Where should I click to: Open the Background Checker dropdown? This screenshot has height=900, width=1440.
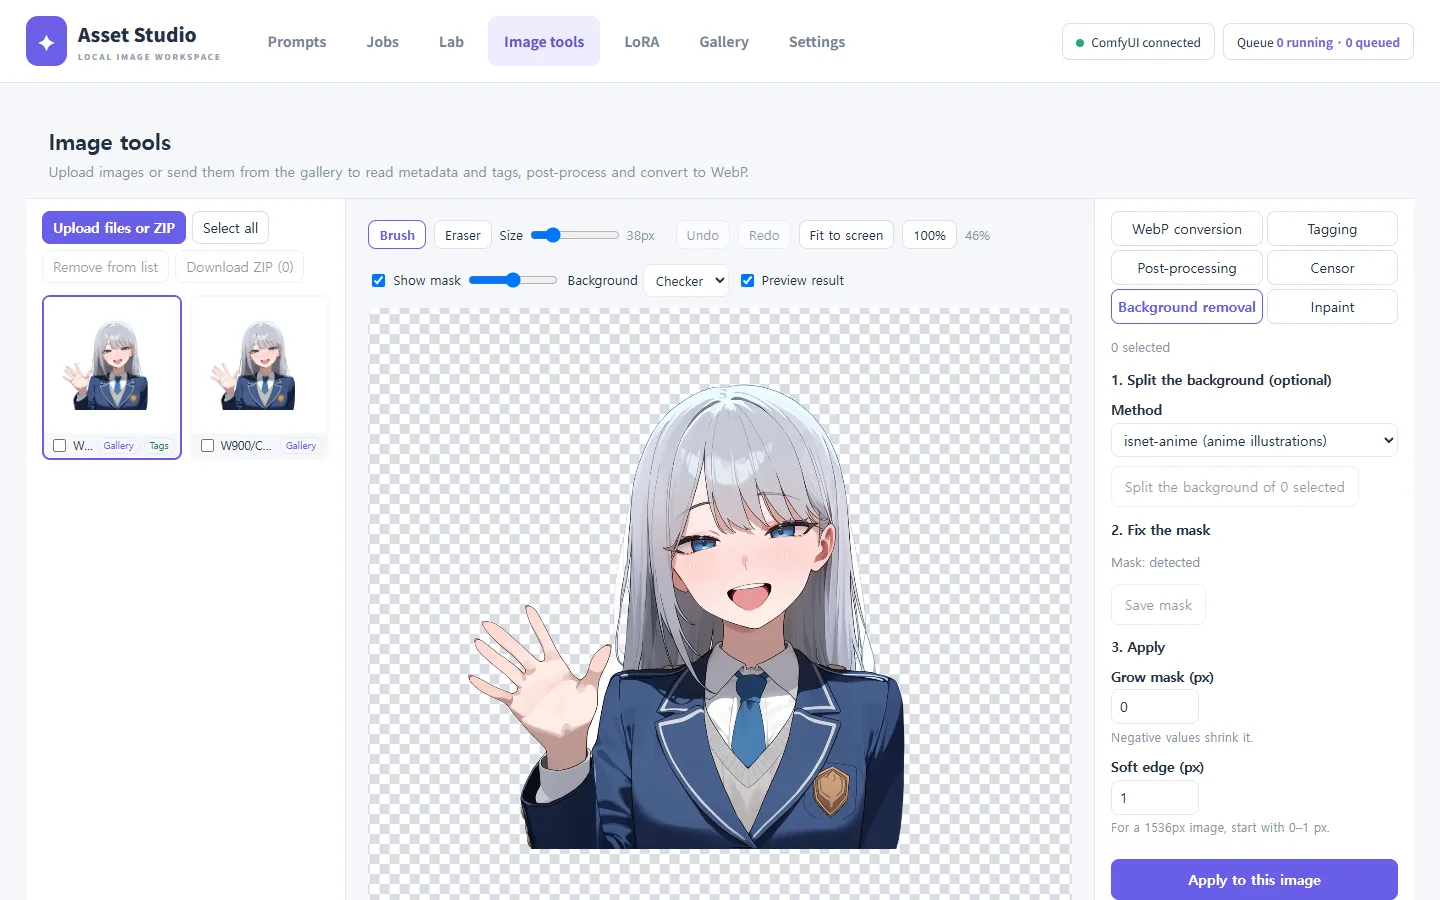click(686, 281)
